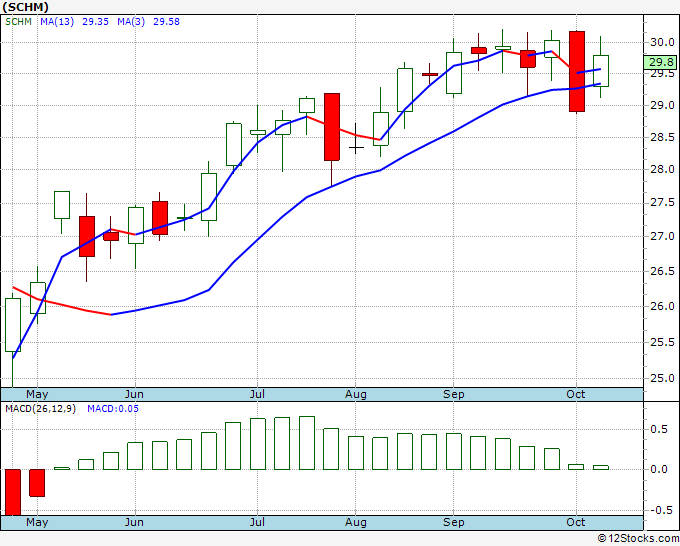
Task: Select the MACD:0.05 value label
Action: tap(113, 409)
